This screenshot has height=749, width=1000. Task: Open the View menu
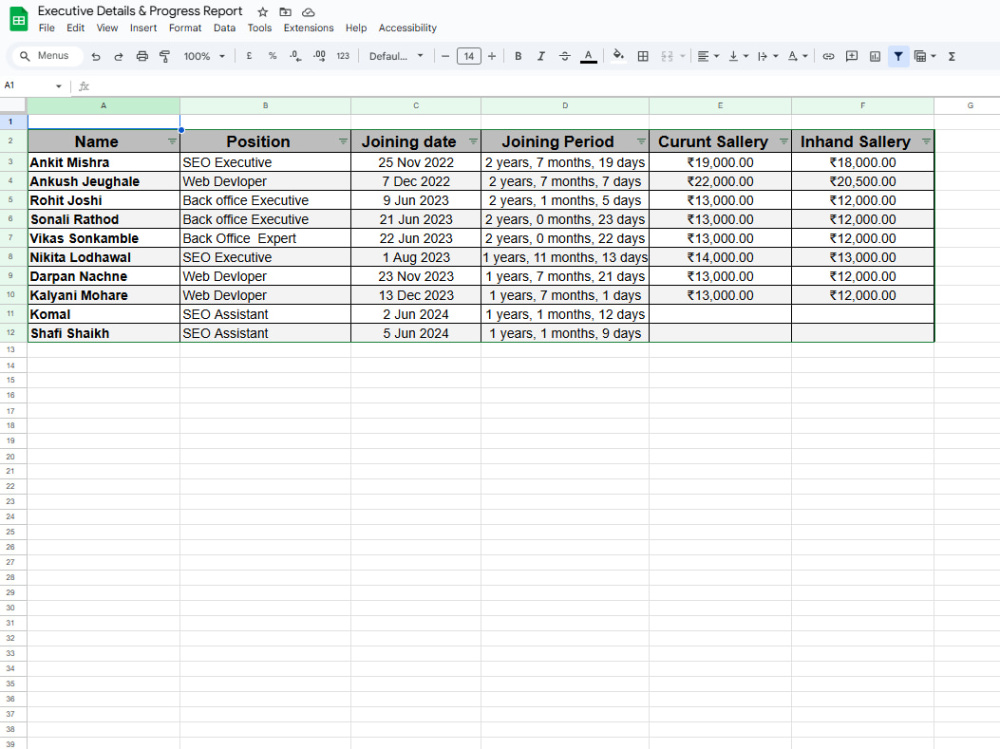[107, 28]
